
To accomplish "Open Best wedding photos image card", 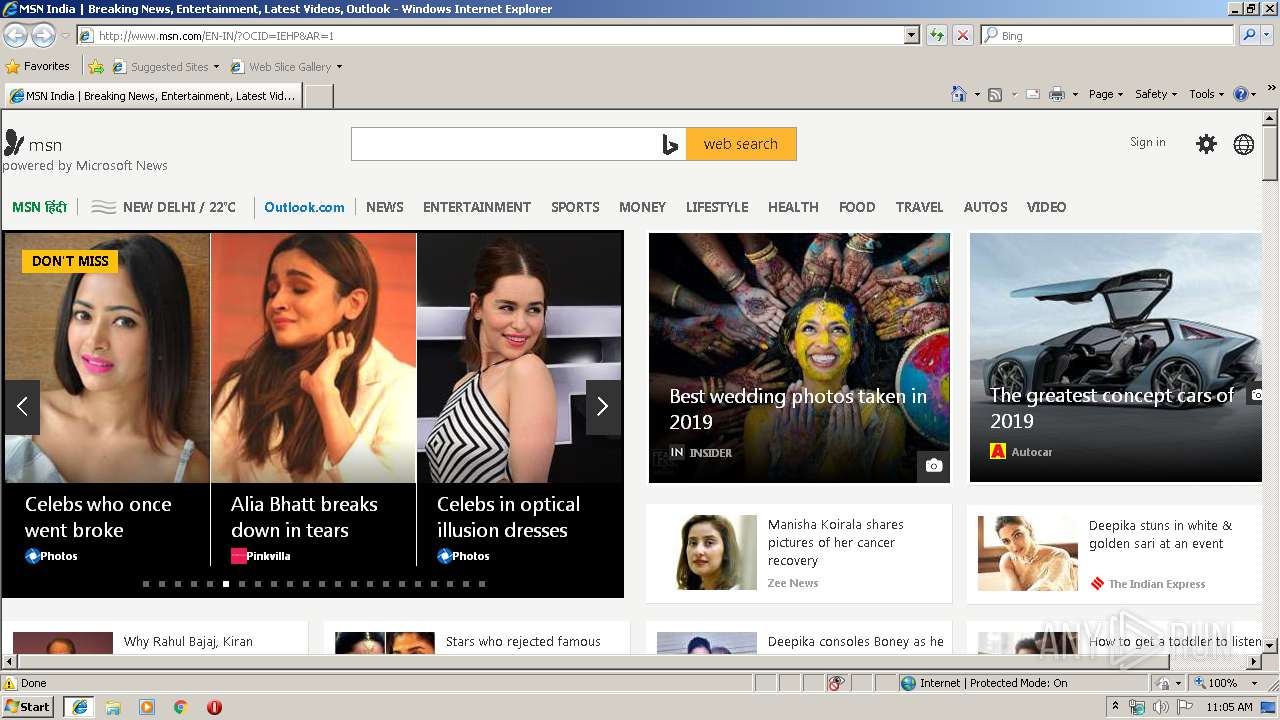I will tap(799, 357).
